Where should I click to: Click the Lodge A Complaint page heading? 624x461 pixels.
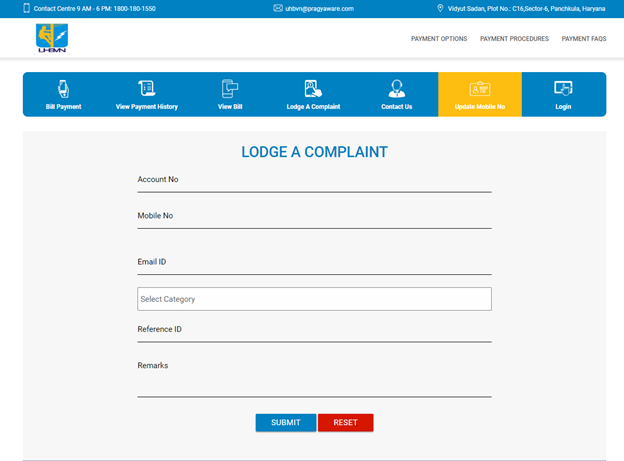[x=314, y=152]
